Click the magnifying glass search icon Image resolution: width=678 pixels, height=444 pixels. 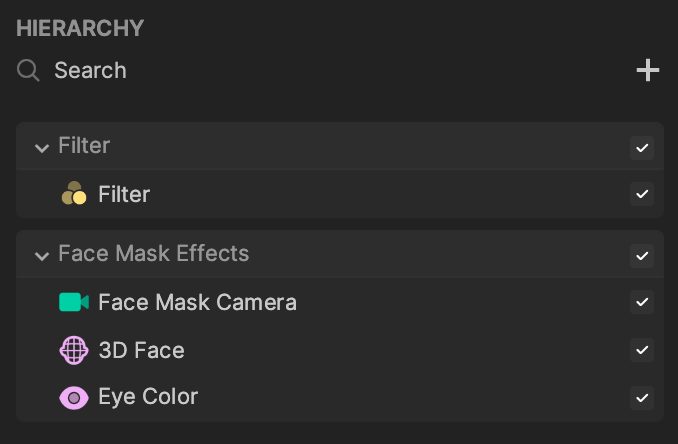point(28,70)
